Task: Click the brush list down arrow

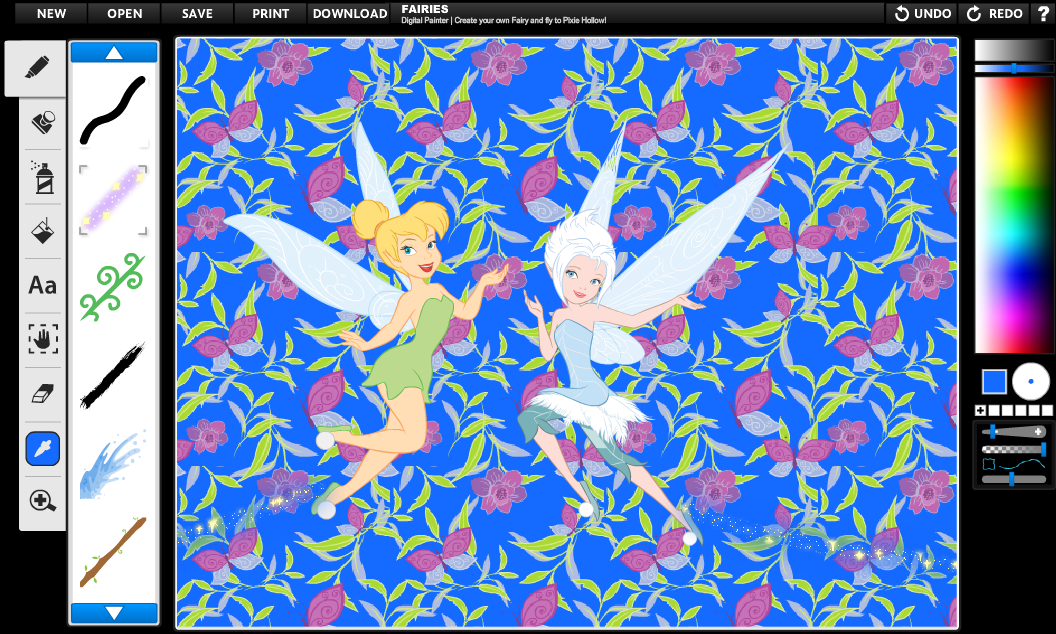Action: [114, 613]
